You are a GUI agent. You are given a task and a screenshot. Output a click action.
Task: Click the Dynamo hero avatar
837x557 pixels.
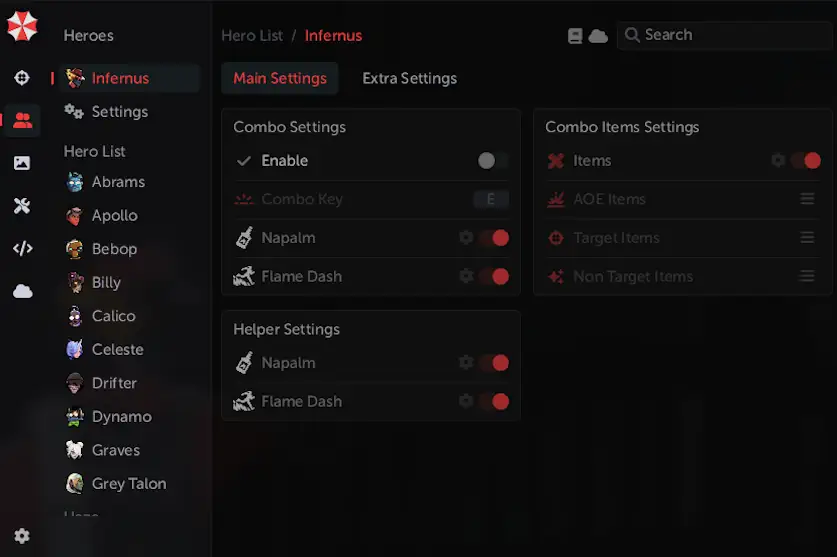(75, 417)
